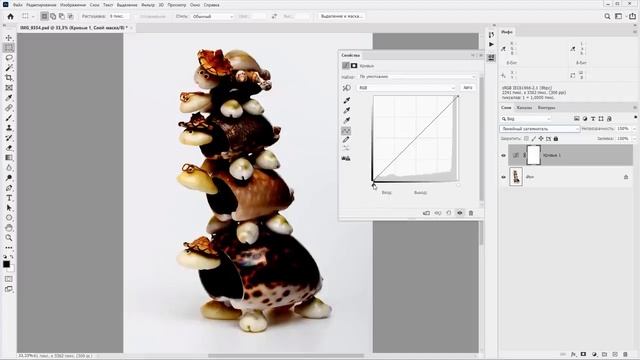Open the RGB channel dropdown in Curves

[406, 88]
